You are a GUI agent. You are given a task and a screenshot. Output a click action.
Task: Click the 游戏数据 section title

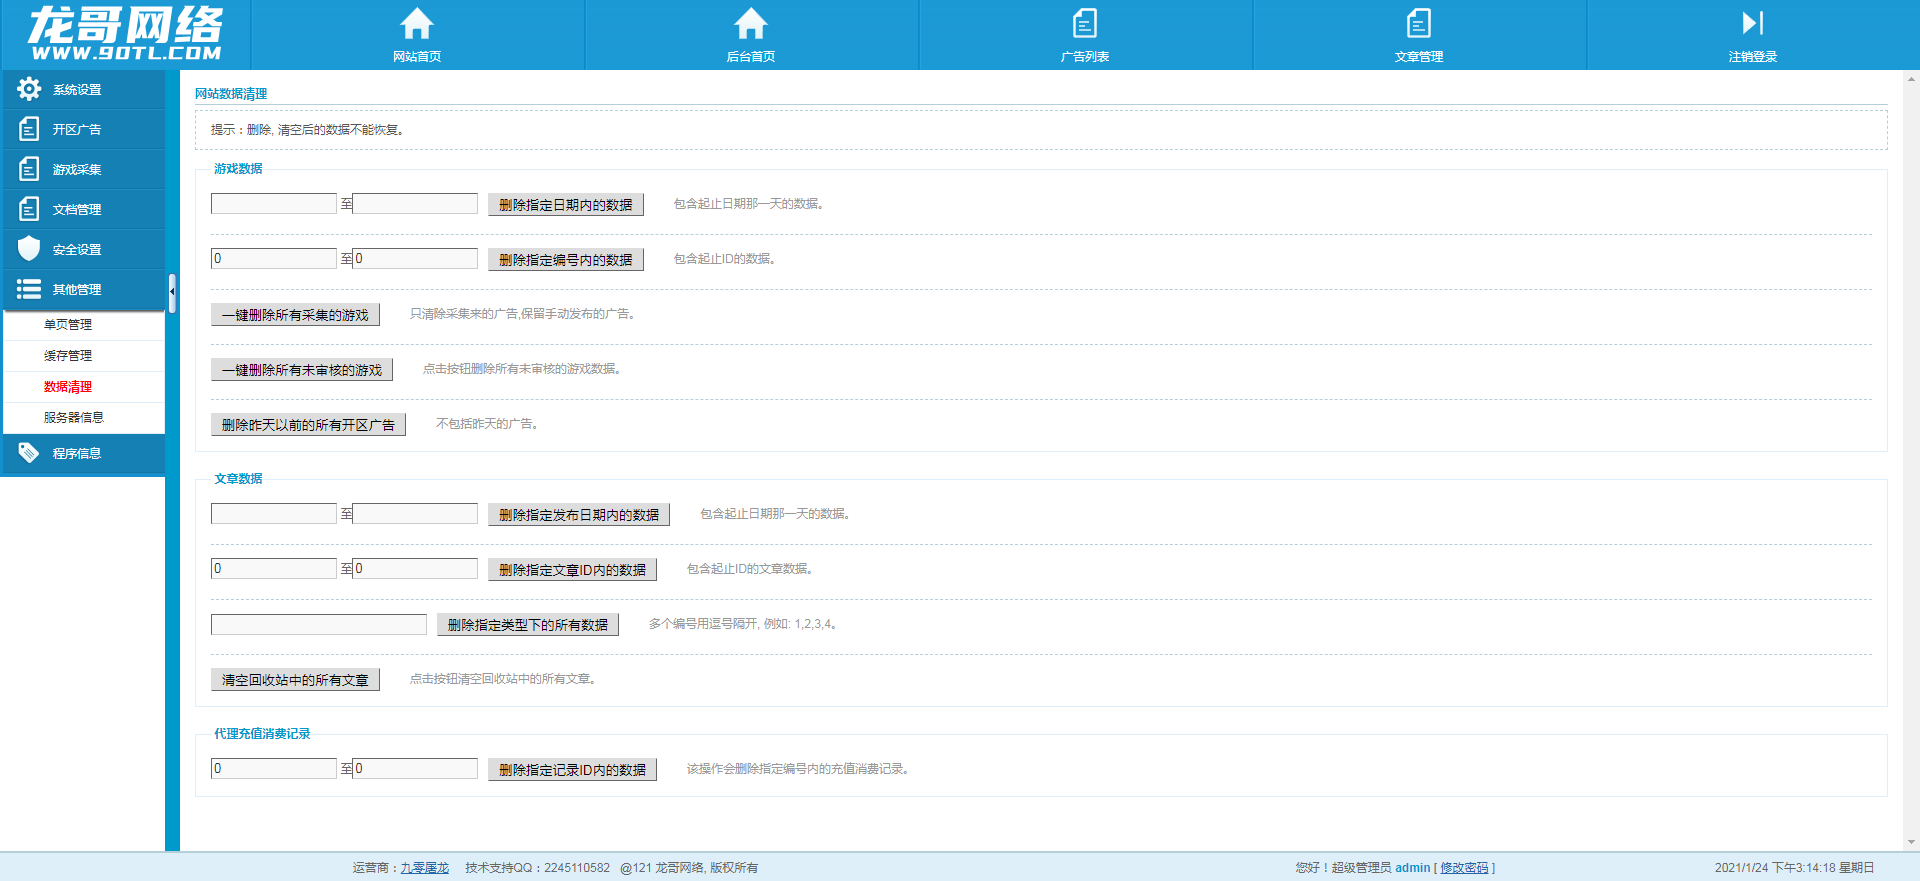[238, 169]
